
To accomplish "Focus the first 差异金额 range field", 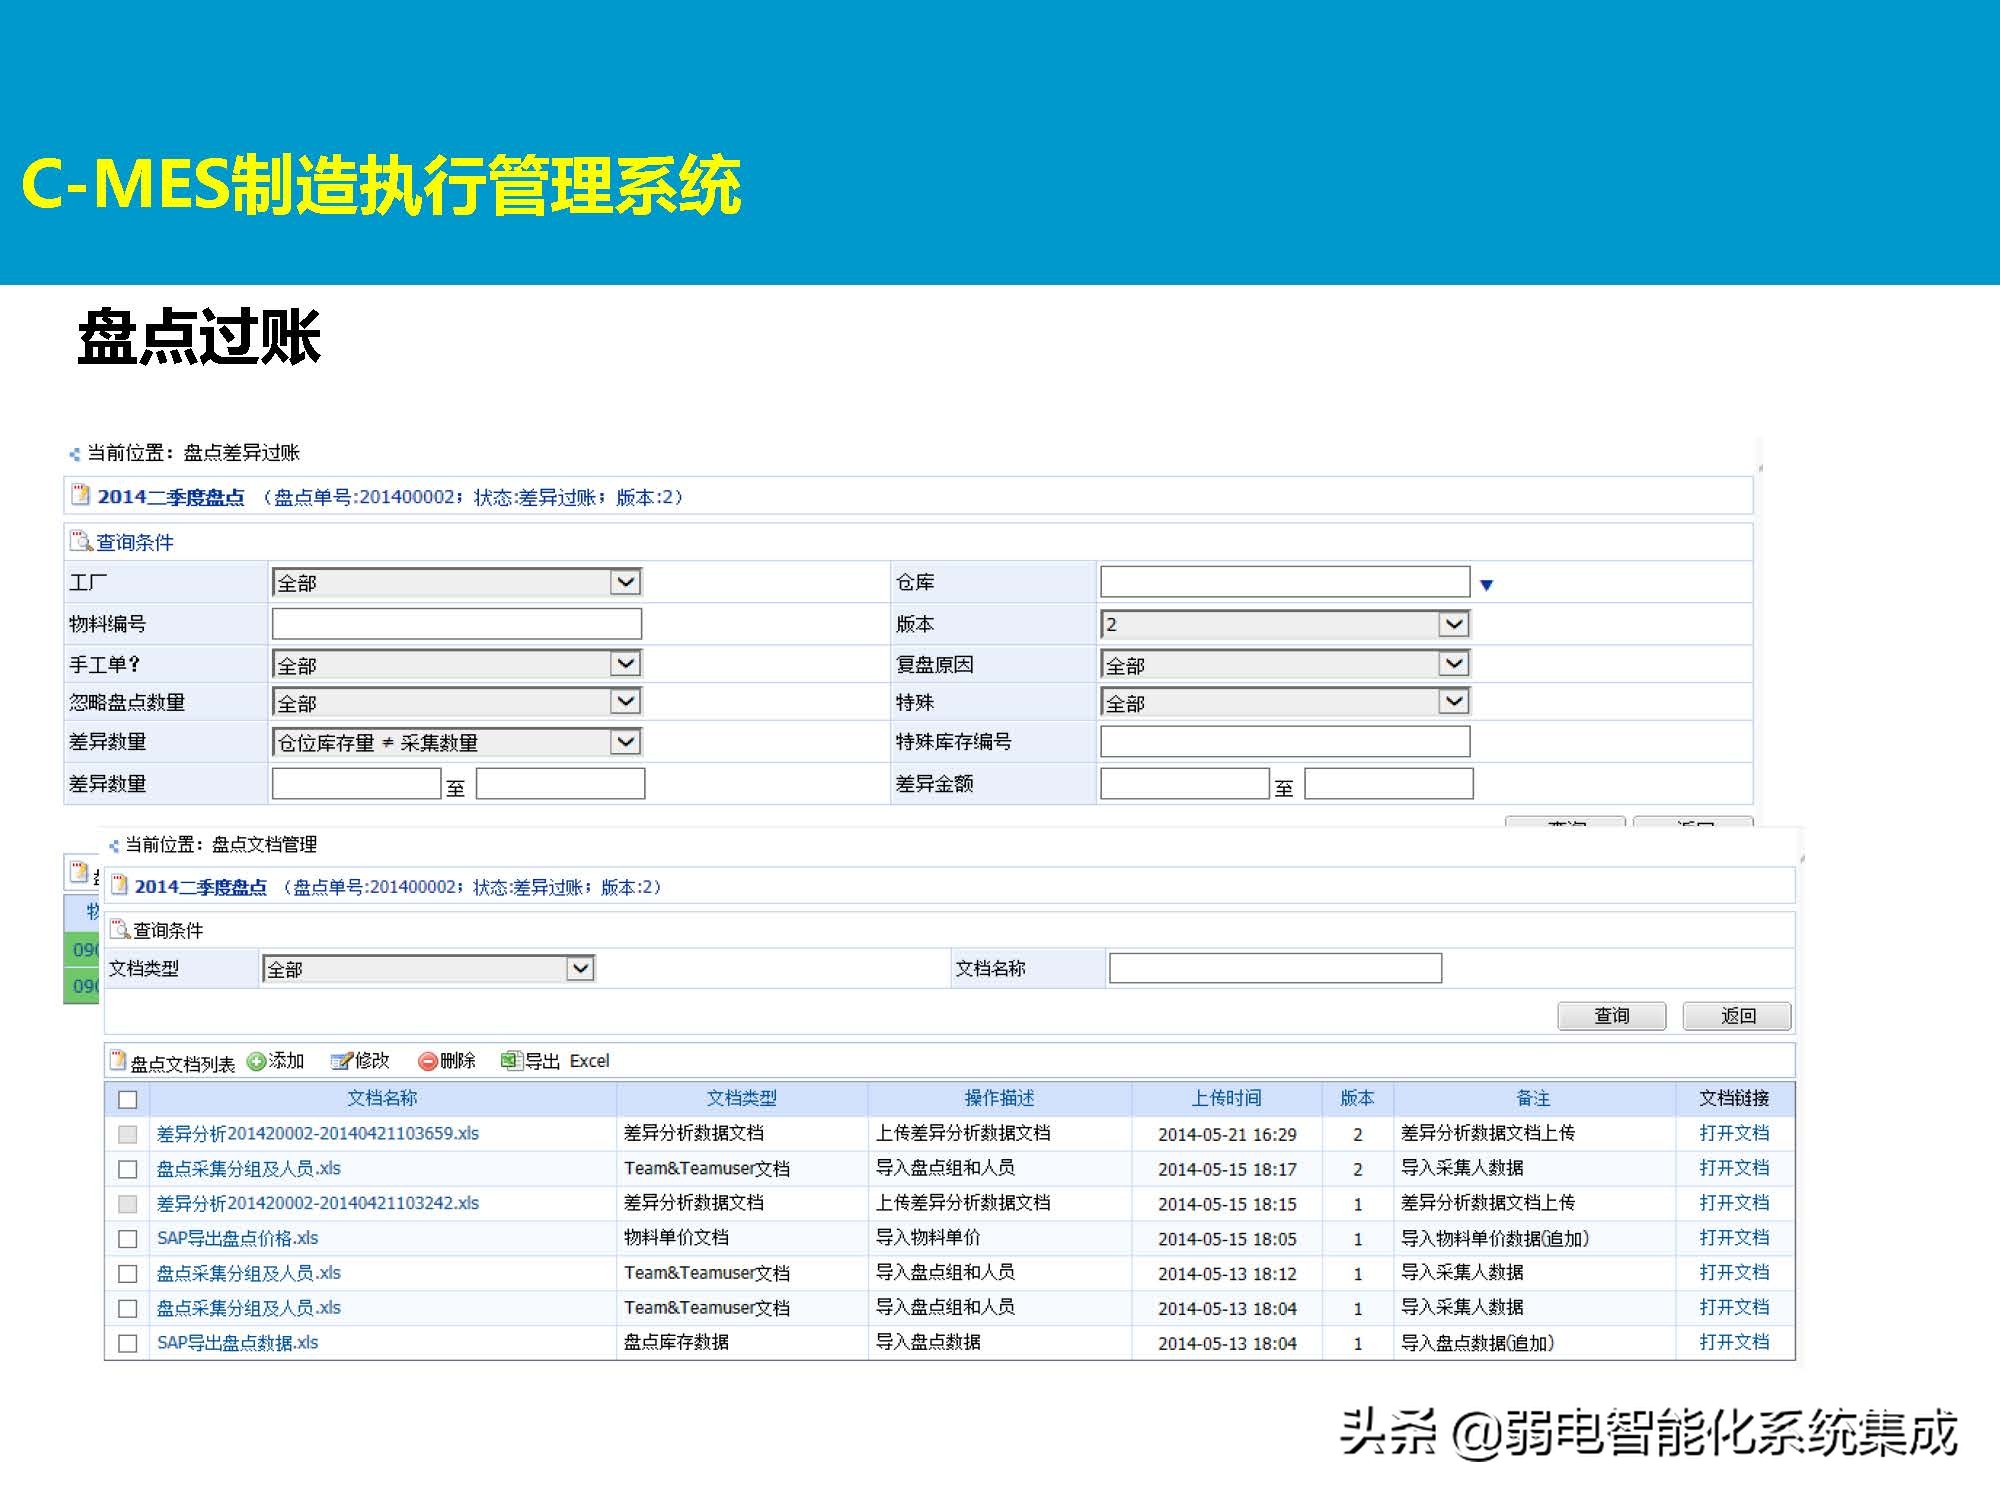I will (1184, 783).
